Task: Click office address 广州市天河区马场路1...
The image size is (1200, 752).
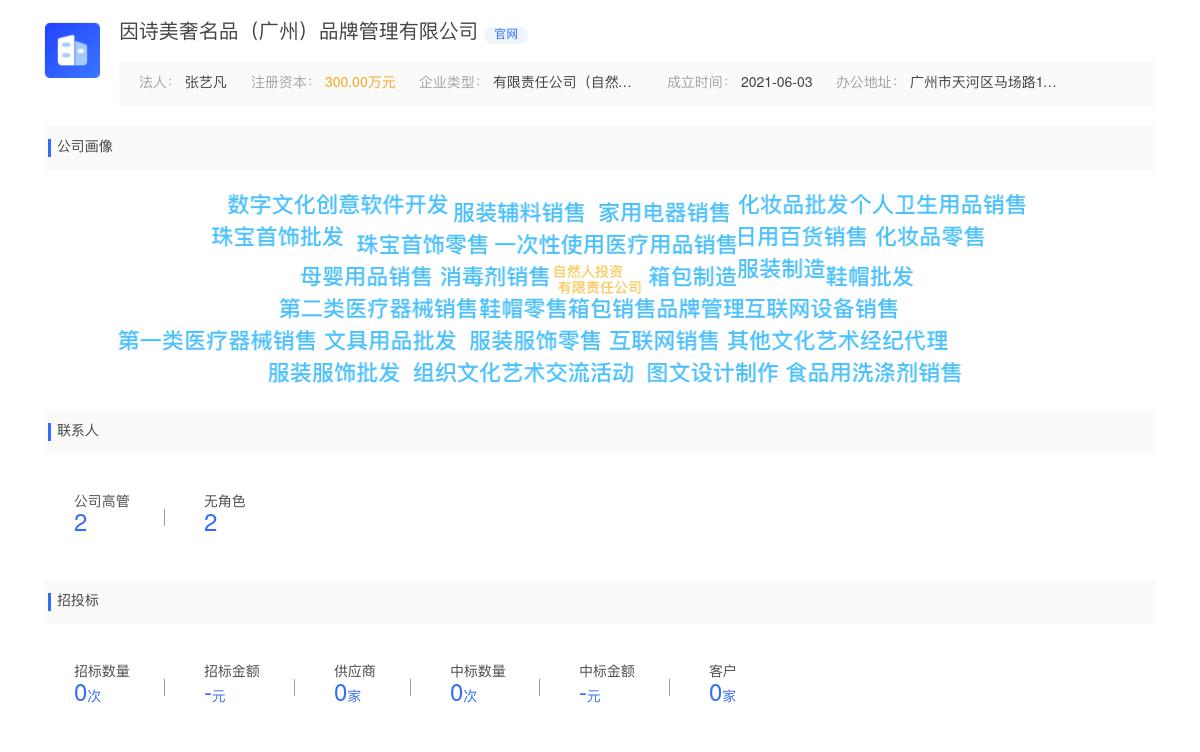Action: click(983, 83)
